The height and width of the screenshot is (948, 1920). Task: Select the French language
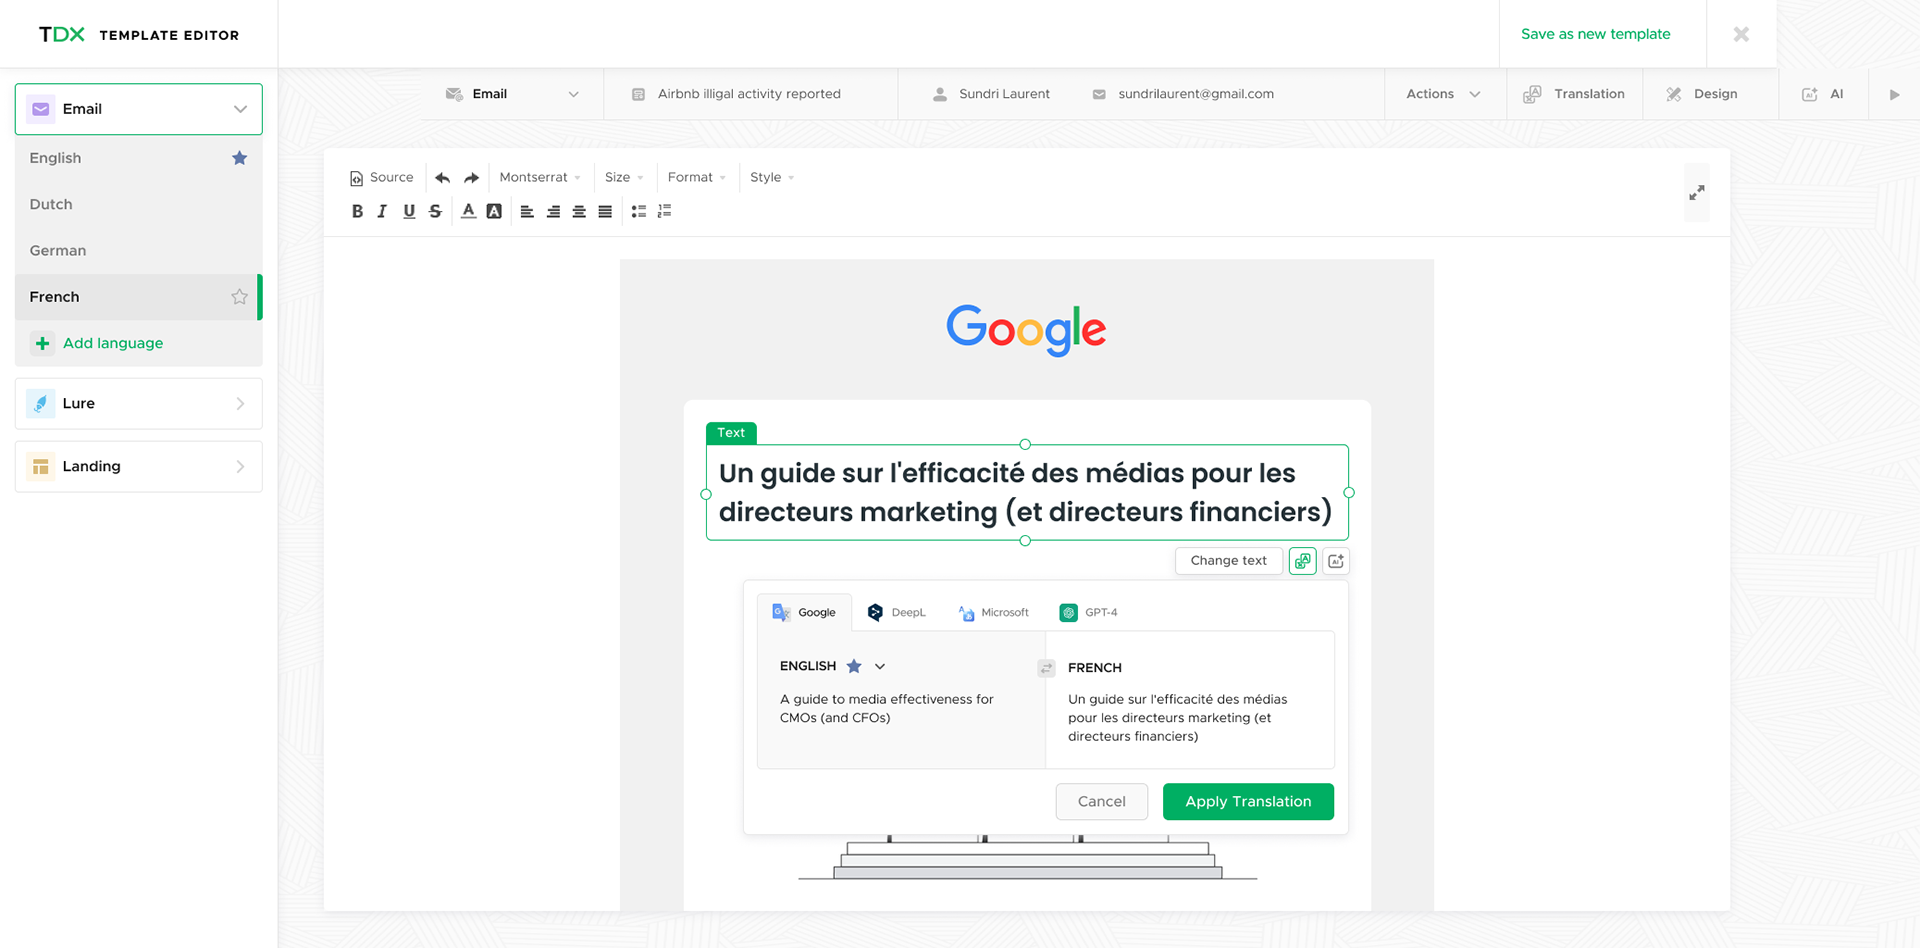(139, 297)
